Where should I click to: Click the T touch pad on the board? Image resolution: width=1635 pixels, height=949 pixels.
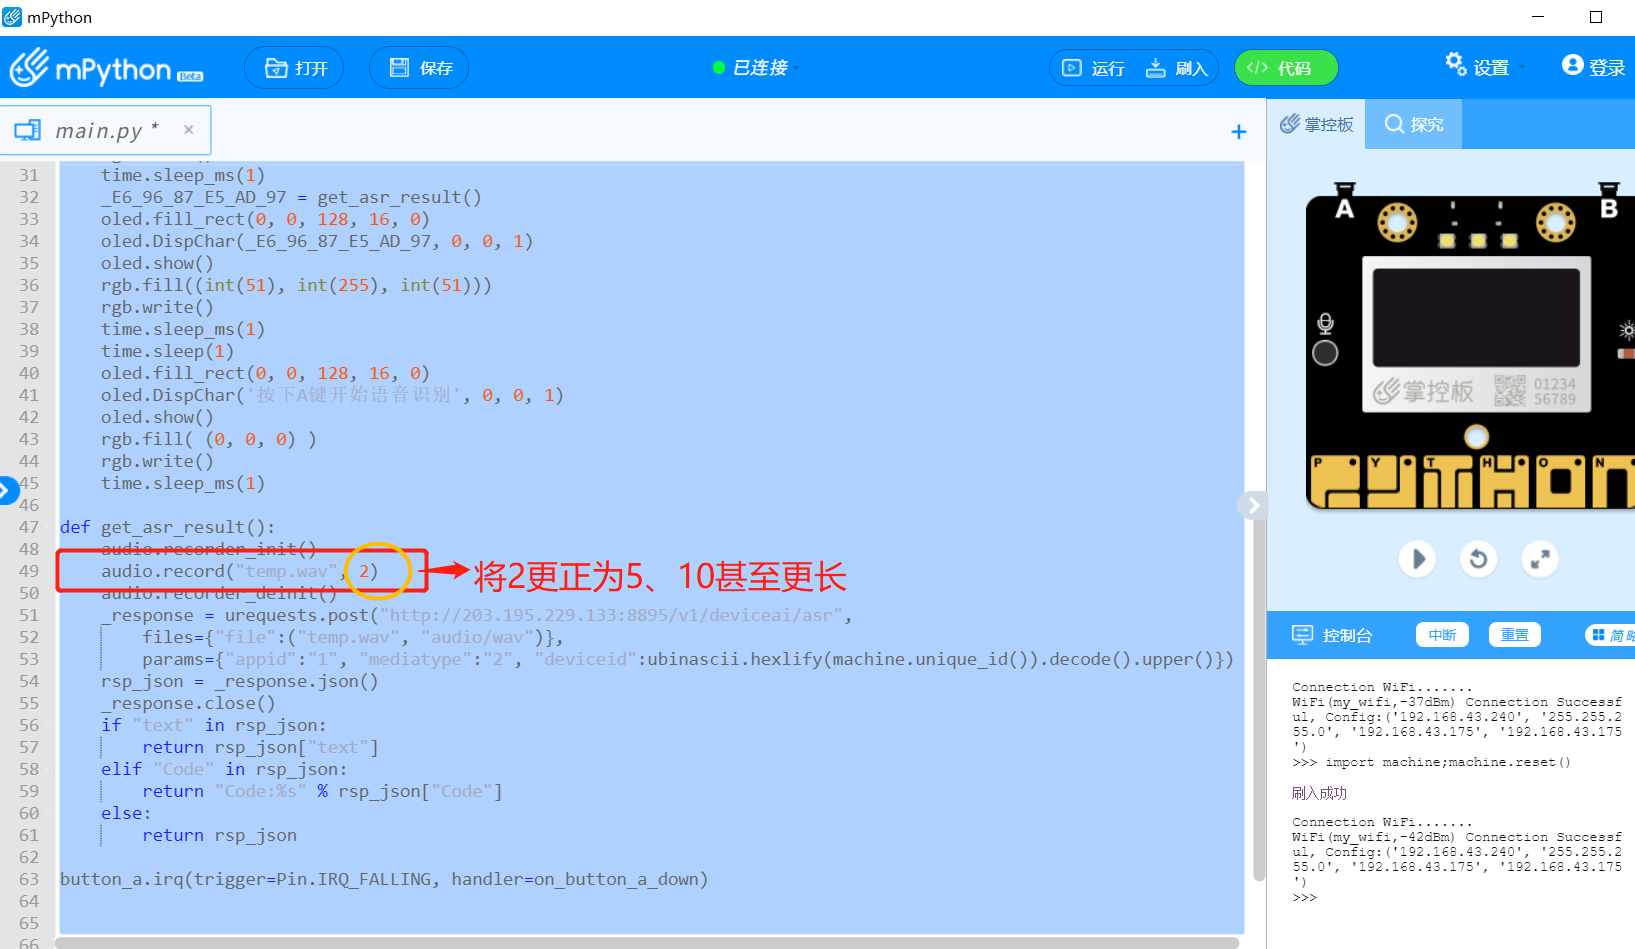1447,480
